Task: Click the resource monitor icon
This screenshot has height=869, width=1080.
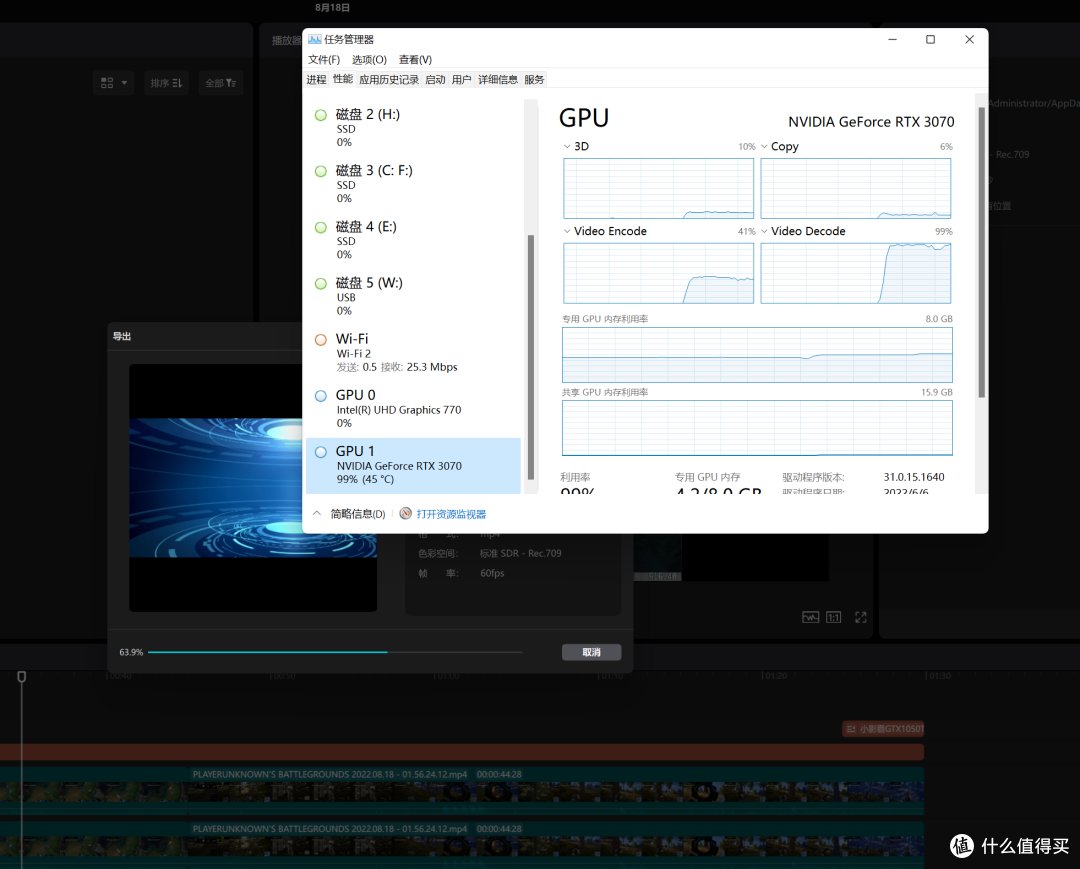Action: (406, 514)
